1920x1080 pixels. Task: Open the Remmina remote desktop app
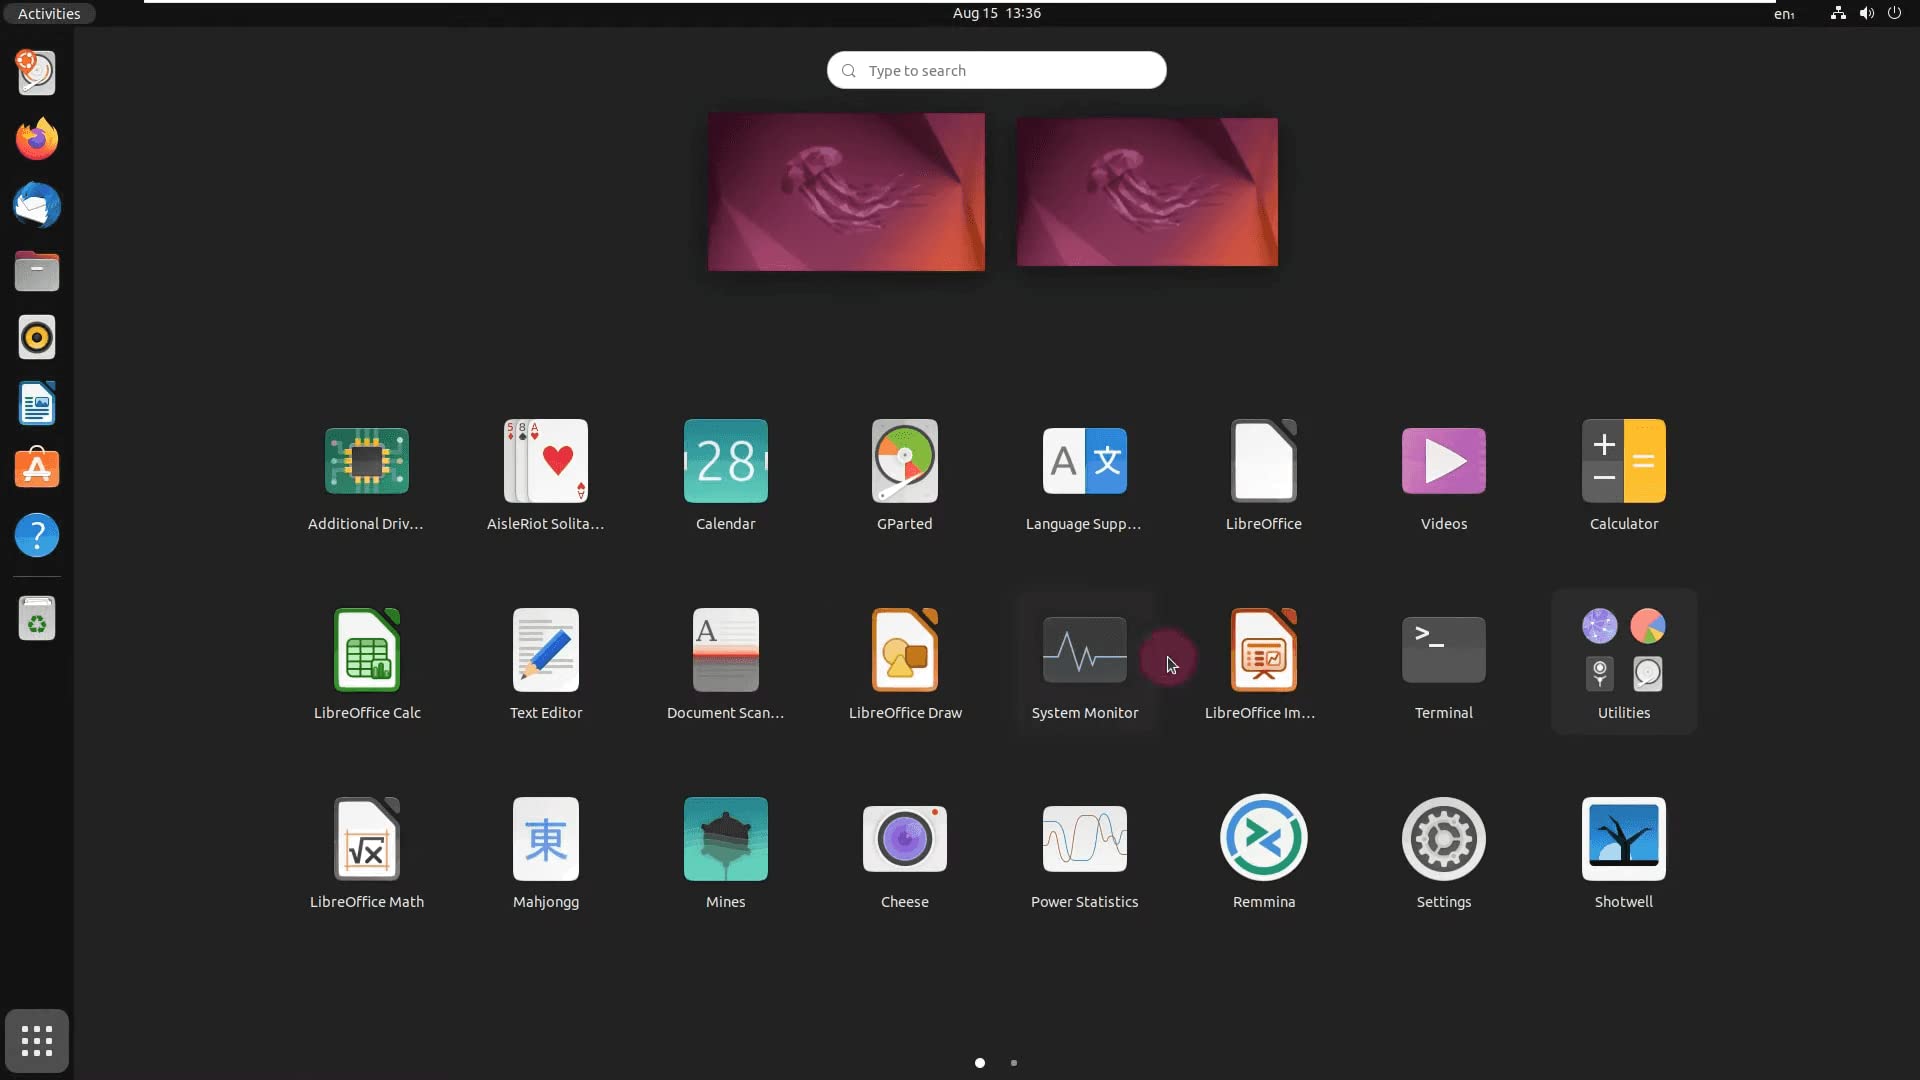pyautogui.click(x=1263, y=839)
